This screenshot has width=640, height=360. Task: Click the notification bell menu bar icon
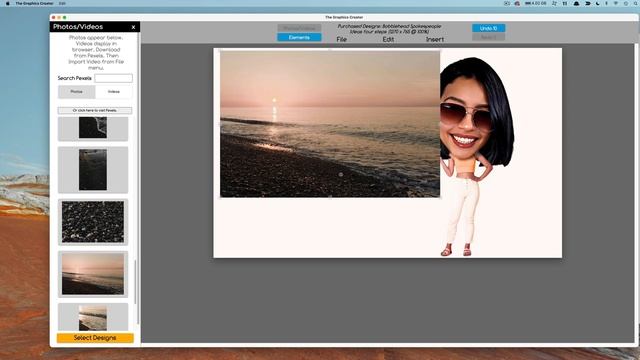pos(576,3)
